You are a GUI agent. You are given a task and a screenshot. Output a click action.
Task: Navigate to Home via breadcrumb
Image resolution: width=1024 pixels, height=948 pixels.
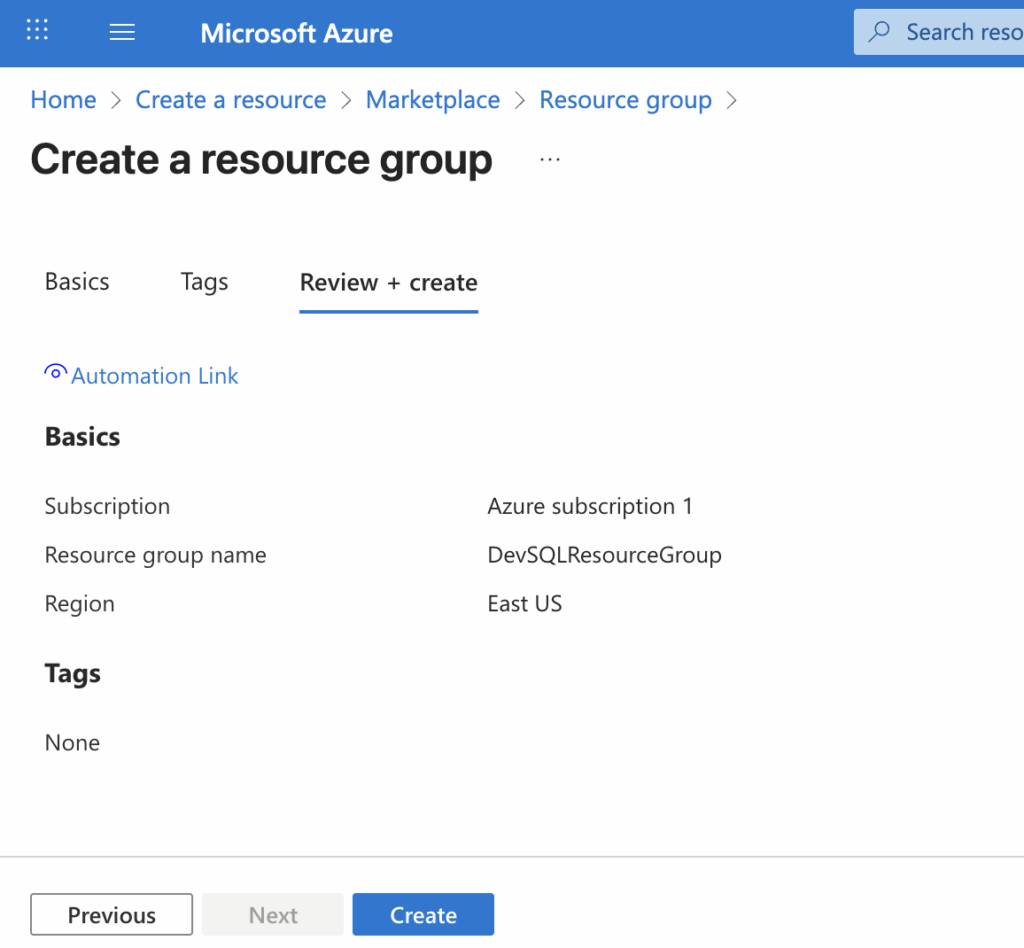63,99
